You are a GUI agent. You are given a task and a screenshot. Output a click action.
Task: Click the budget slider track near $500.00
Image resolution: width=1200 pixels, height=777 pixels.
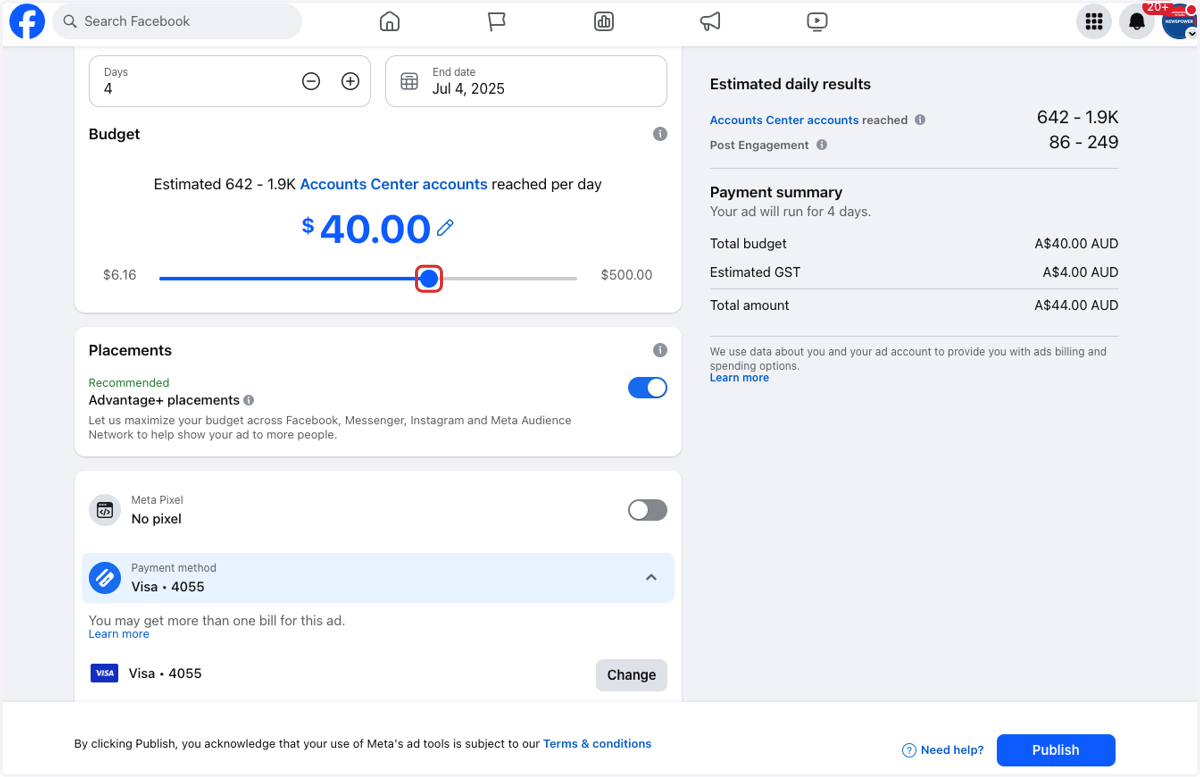(x=568, y=278)
